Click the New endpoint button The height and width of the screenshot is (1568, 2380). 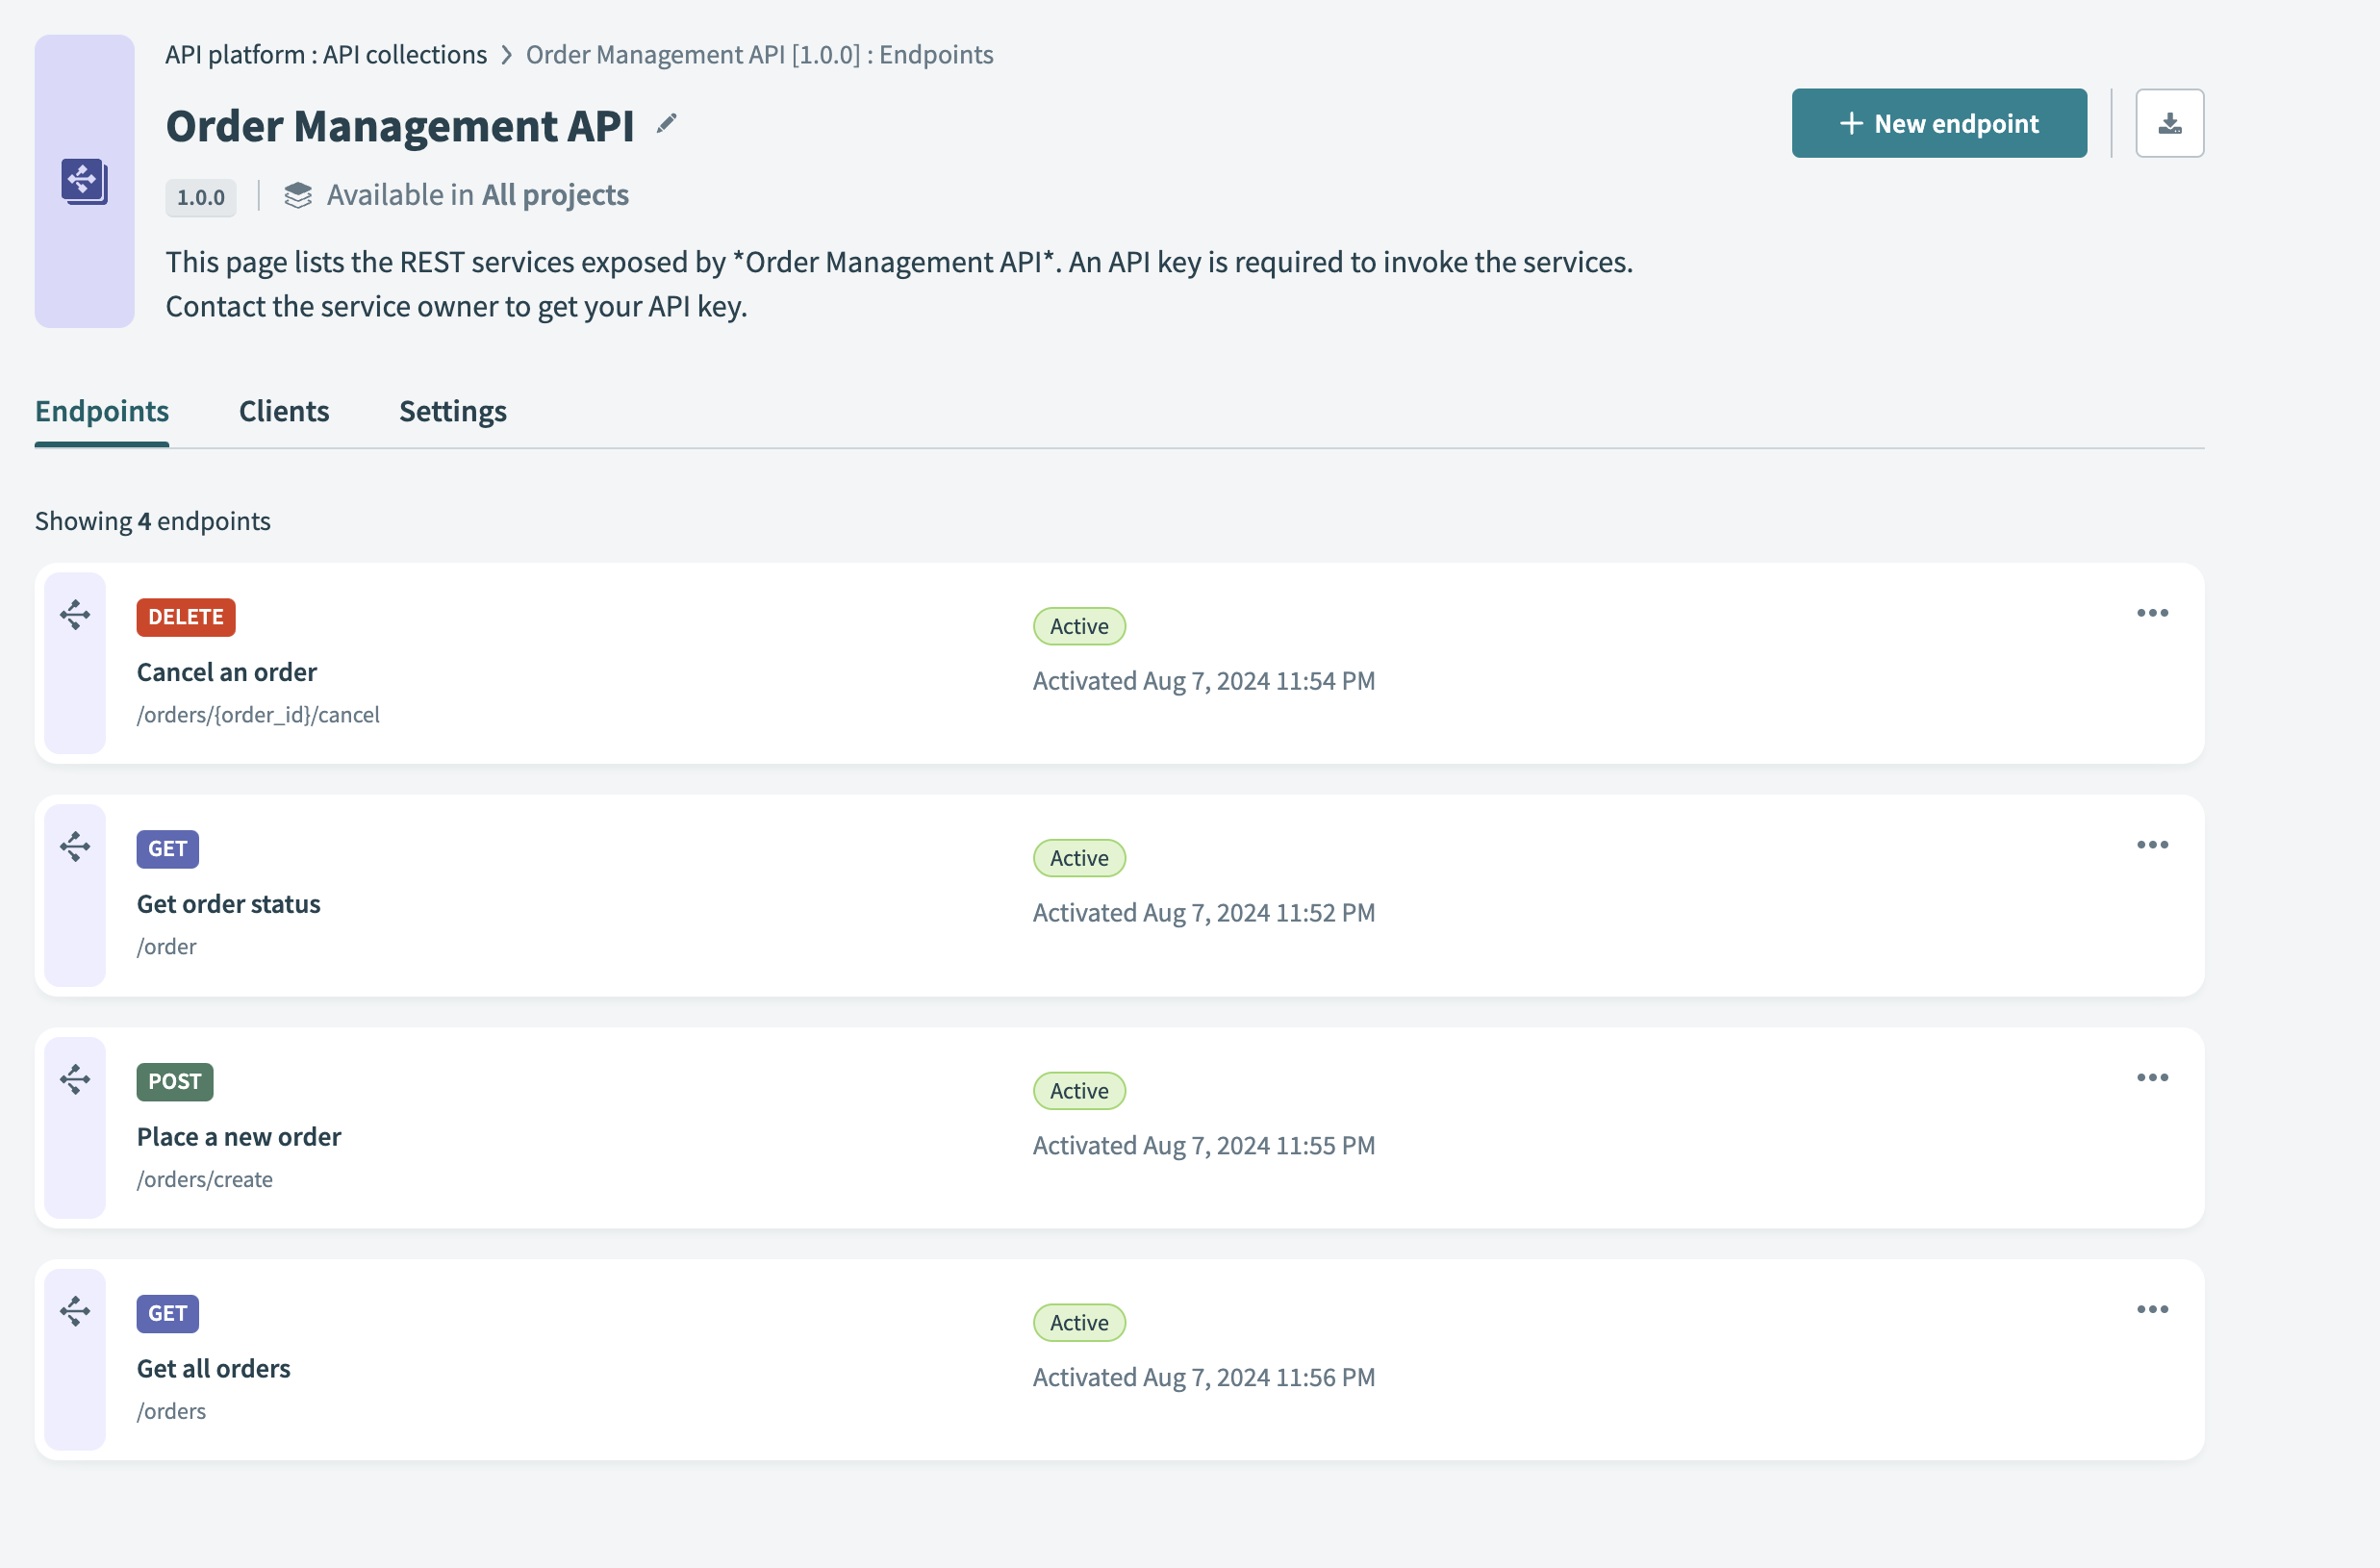pyautogui.click(x=1938, y=123)
